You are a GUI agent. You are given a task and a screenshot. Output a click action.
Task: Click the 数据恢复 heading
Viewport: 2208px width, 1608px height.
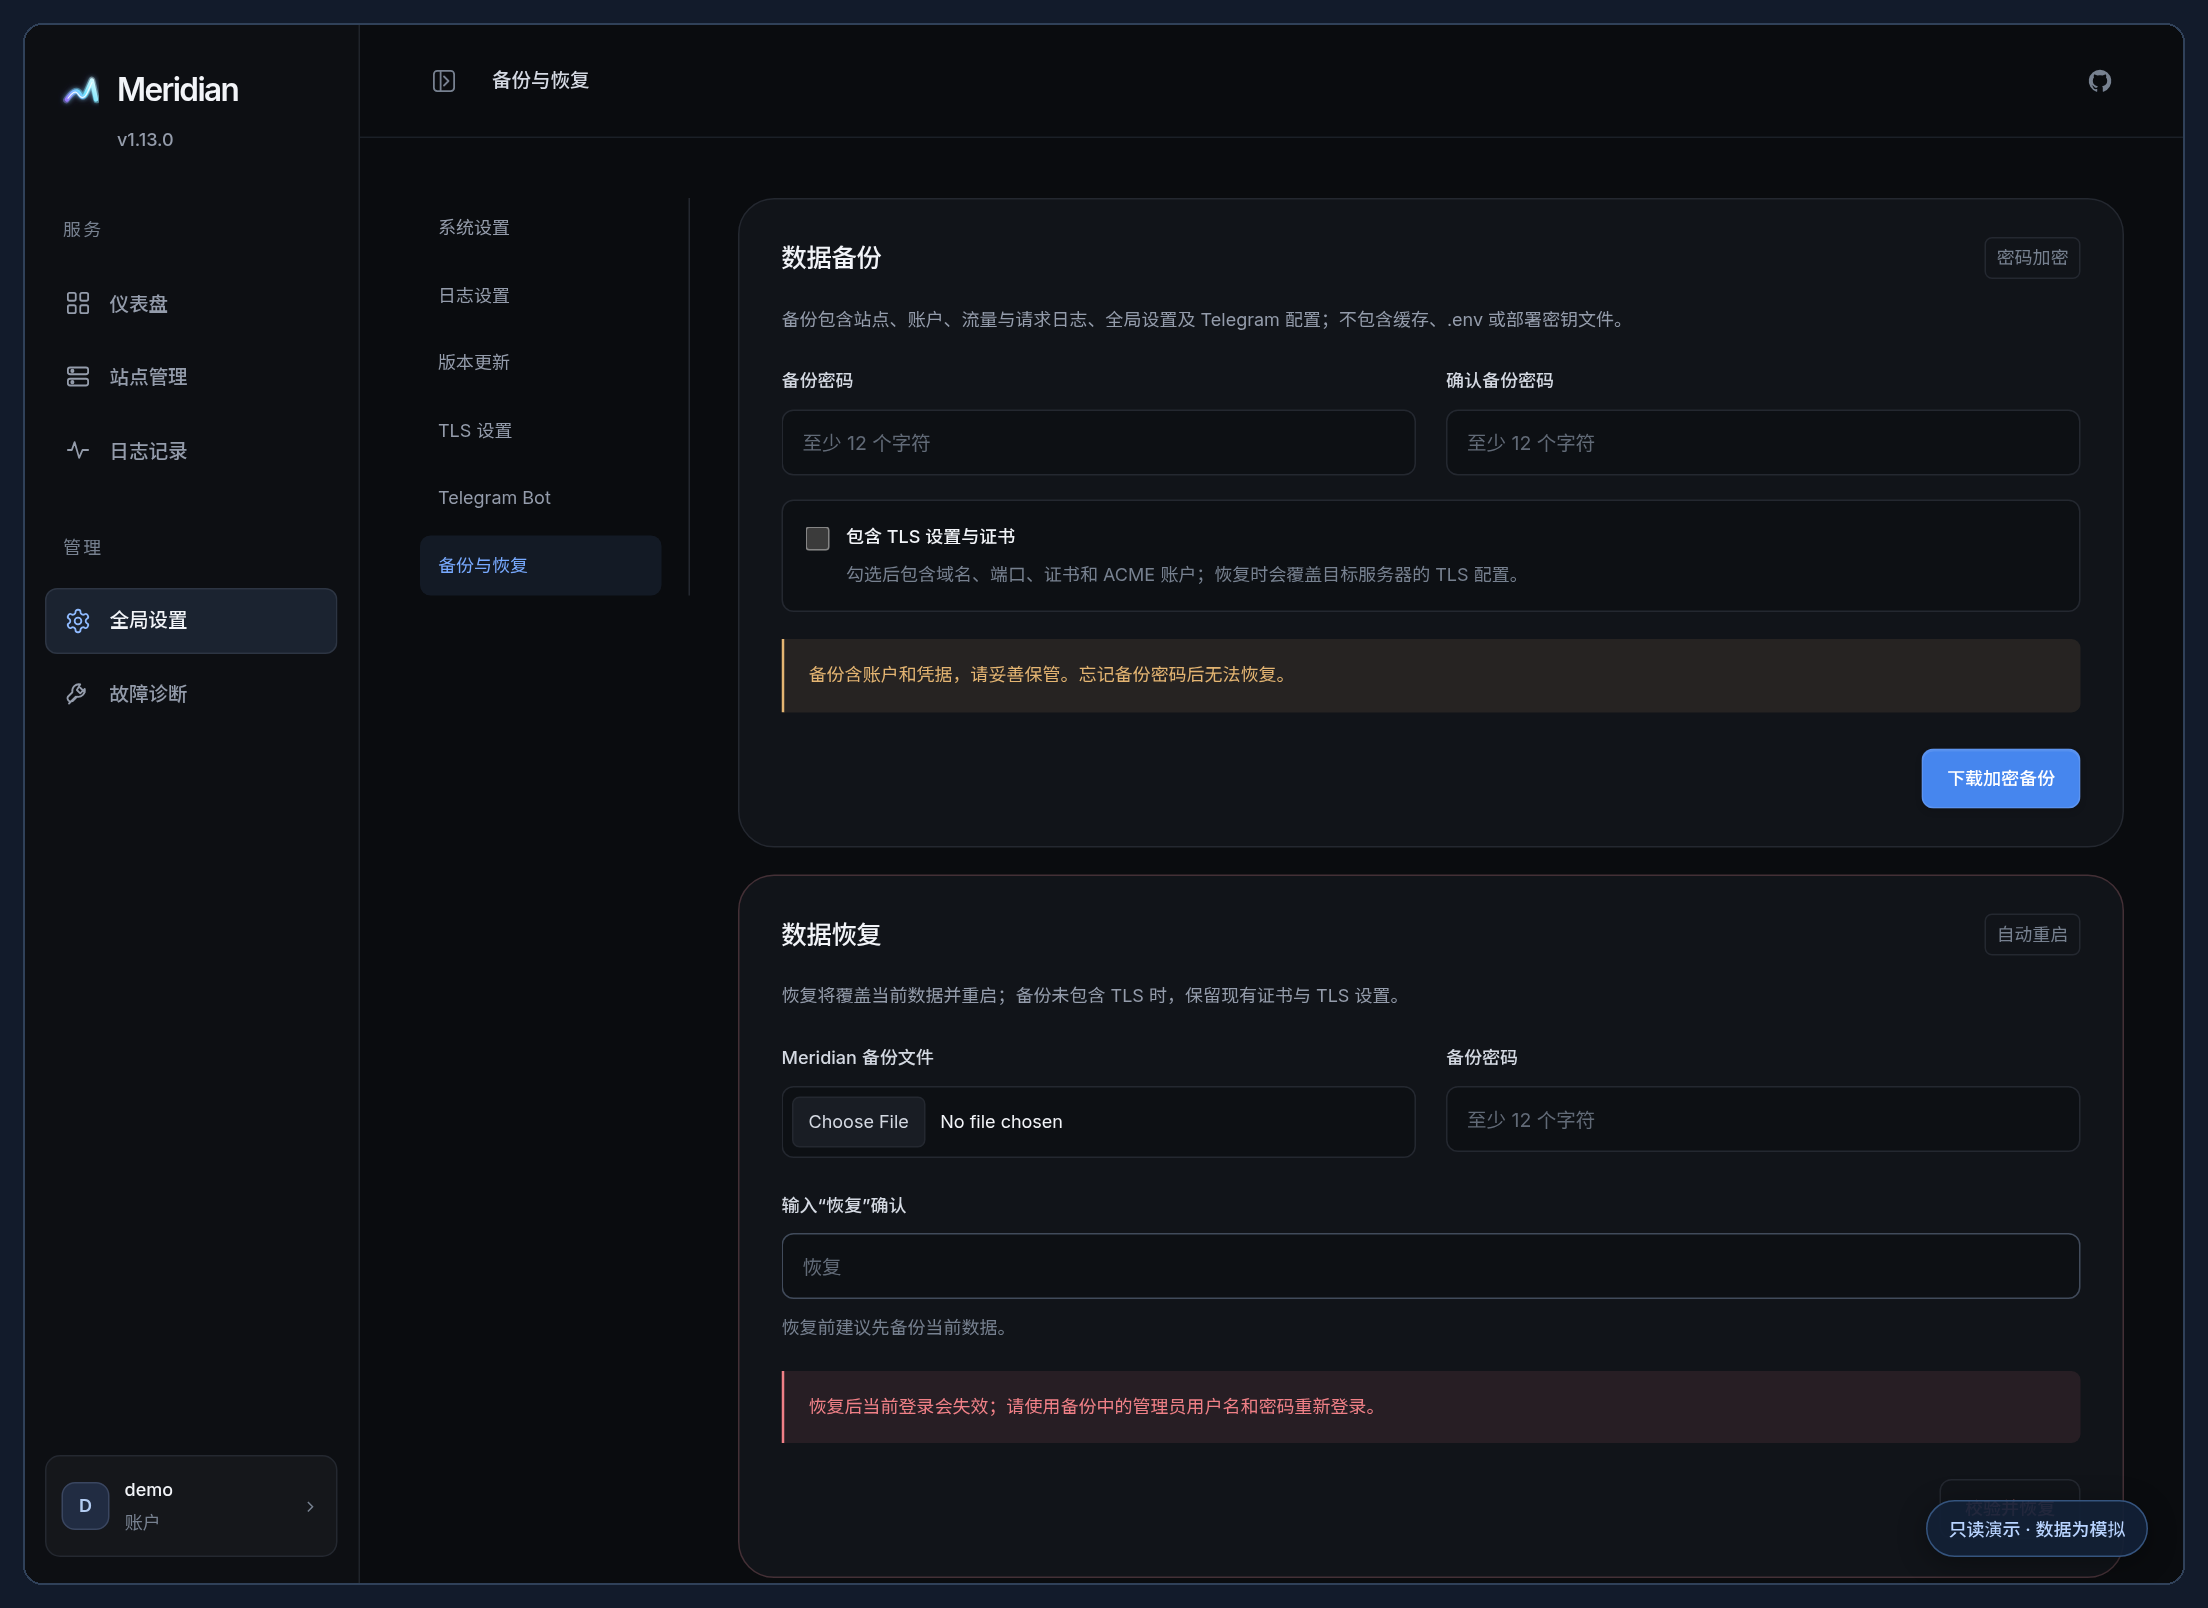(831, 935)
